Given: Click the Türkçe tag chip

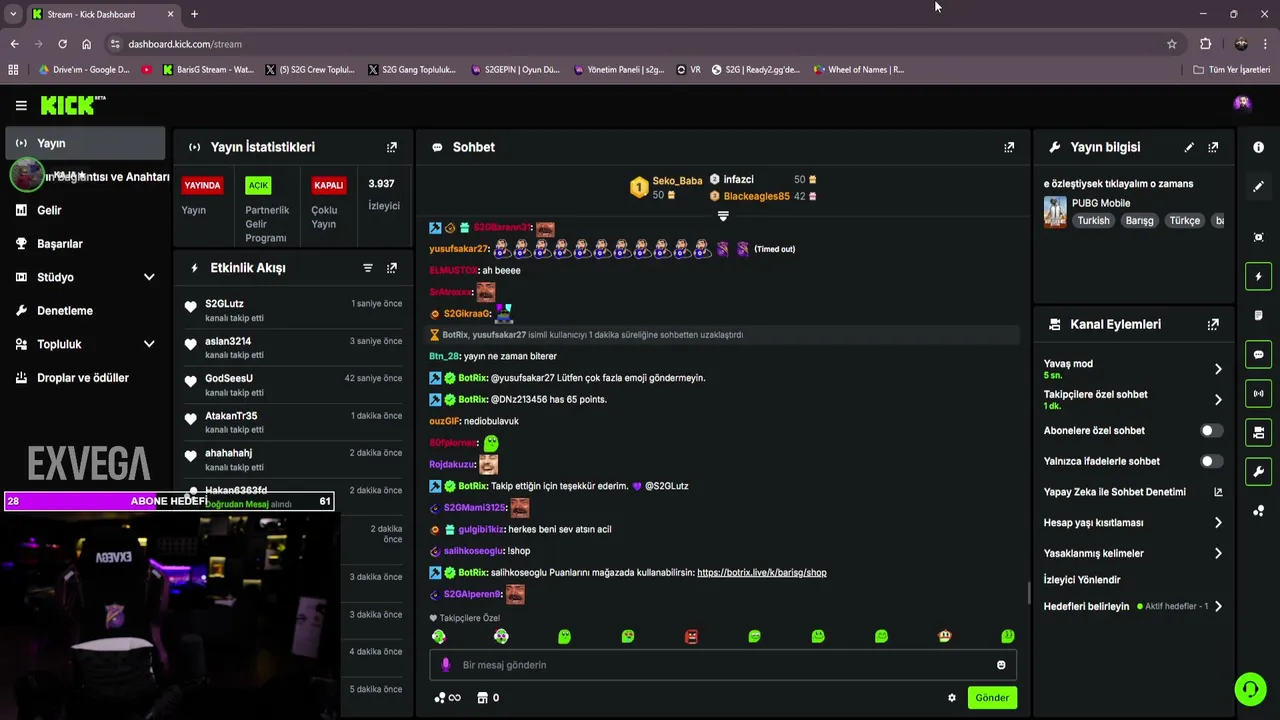Looking at the screenshot, I should point(1184,221).
